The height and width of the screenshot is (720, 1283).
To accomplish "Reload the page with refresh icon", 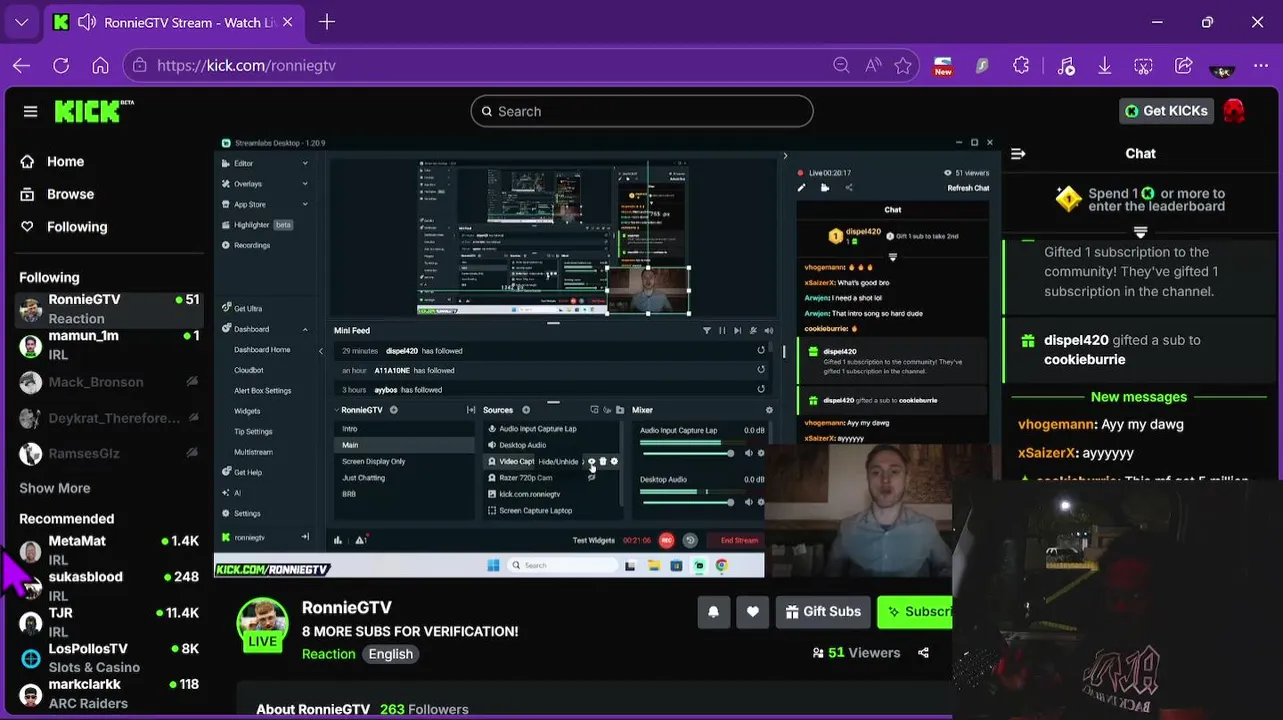I will tap(61, 65).
